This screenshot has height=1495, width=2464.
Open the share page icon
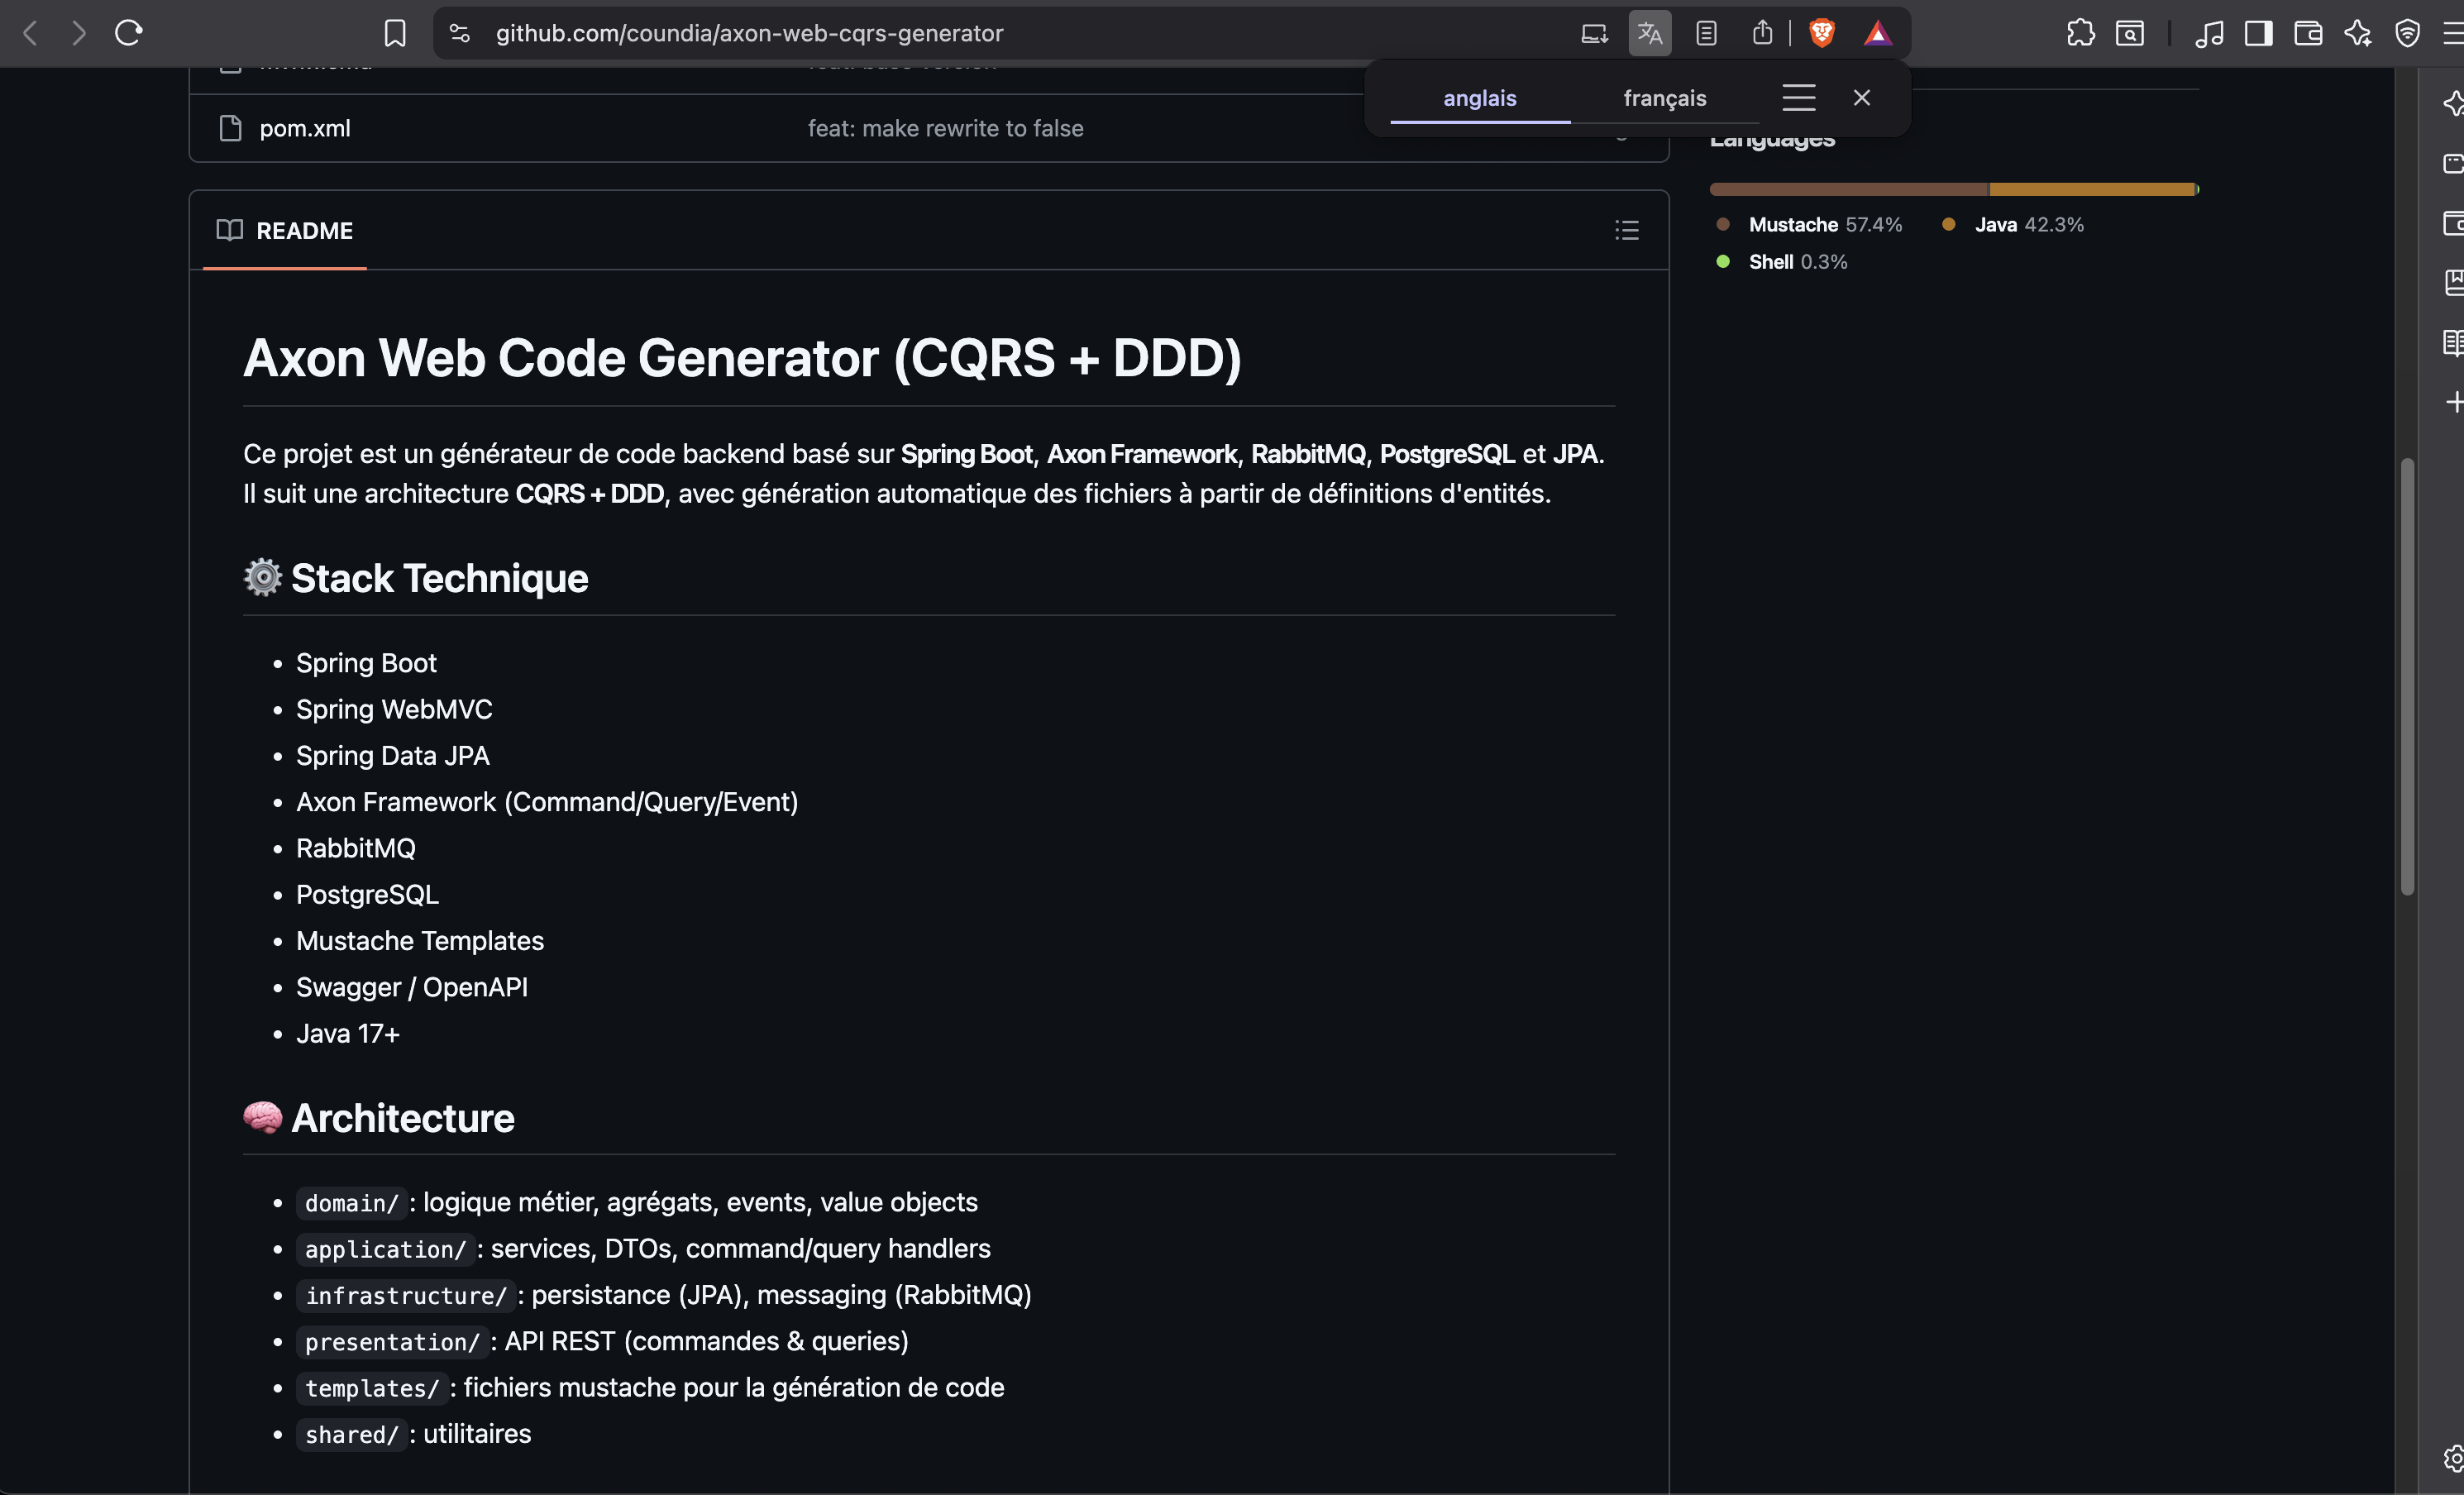[x=1762, y=33]
